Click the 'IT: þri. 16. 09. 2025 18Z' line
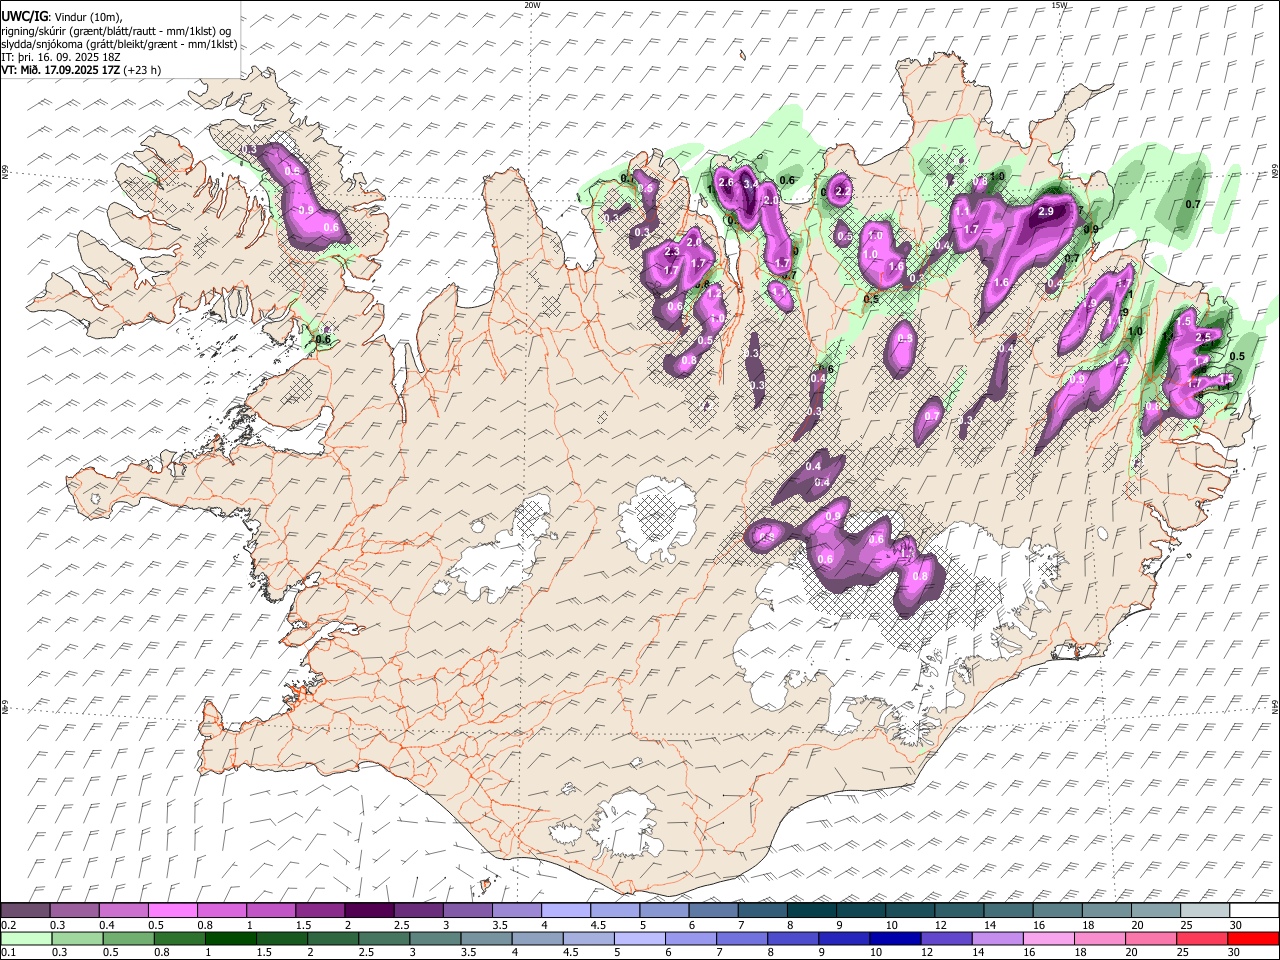This screenshot has width=1280, height=960. tap(61, 57)
